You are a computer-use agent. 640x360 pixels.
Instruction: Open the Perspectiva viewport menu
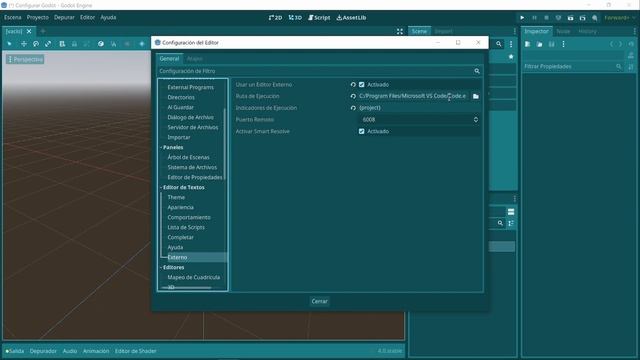point(25,60)
